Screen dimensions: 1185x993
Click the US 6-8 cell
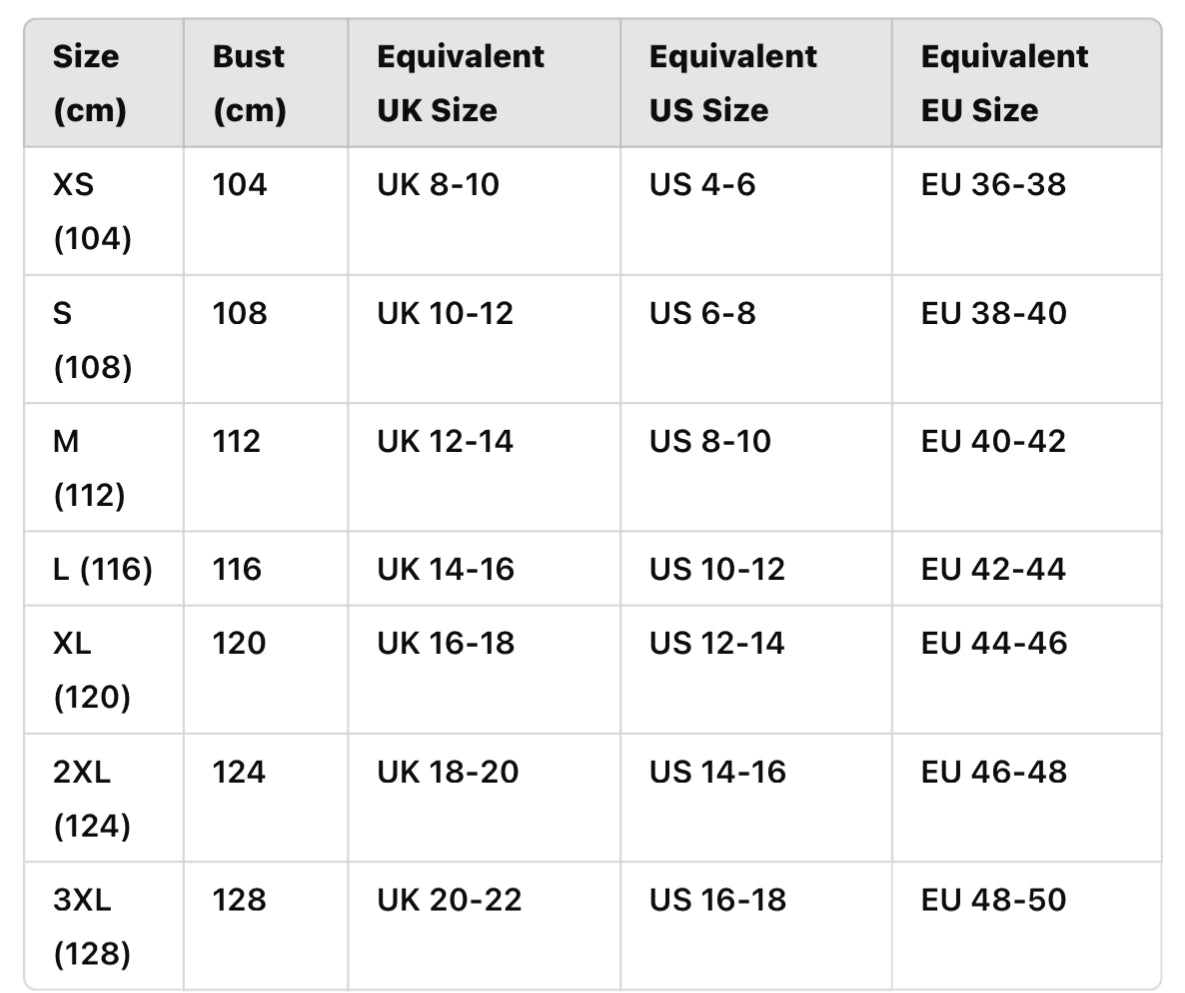702,314
